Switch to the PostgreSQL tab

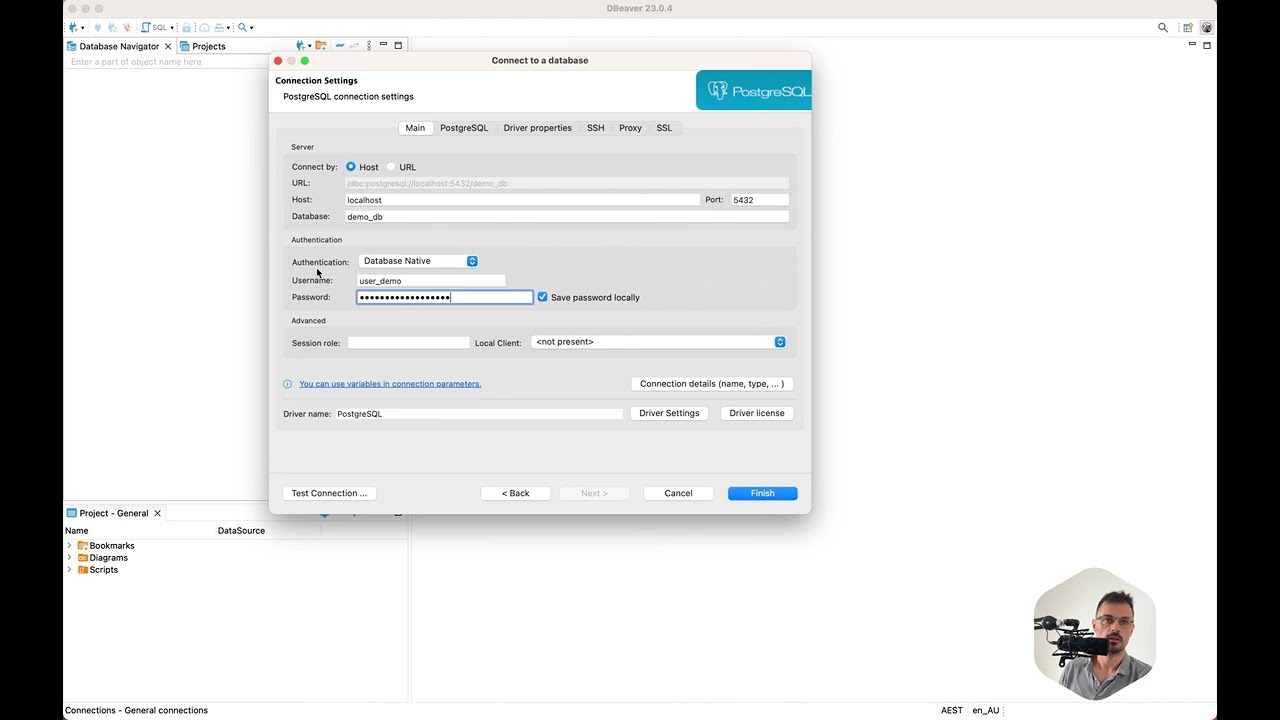tap(464, 128)
